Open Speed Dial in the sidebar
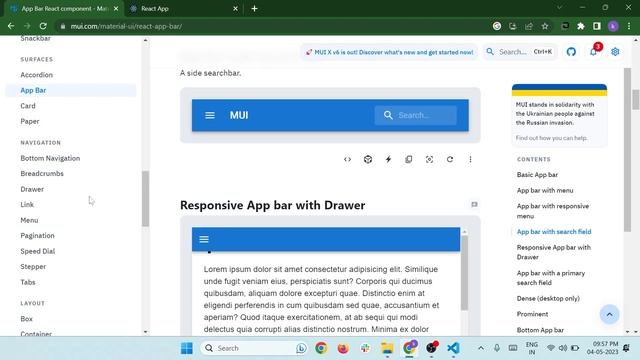The image size is (640, 360). click(x=38, y=251)
